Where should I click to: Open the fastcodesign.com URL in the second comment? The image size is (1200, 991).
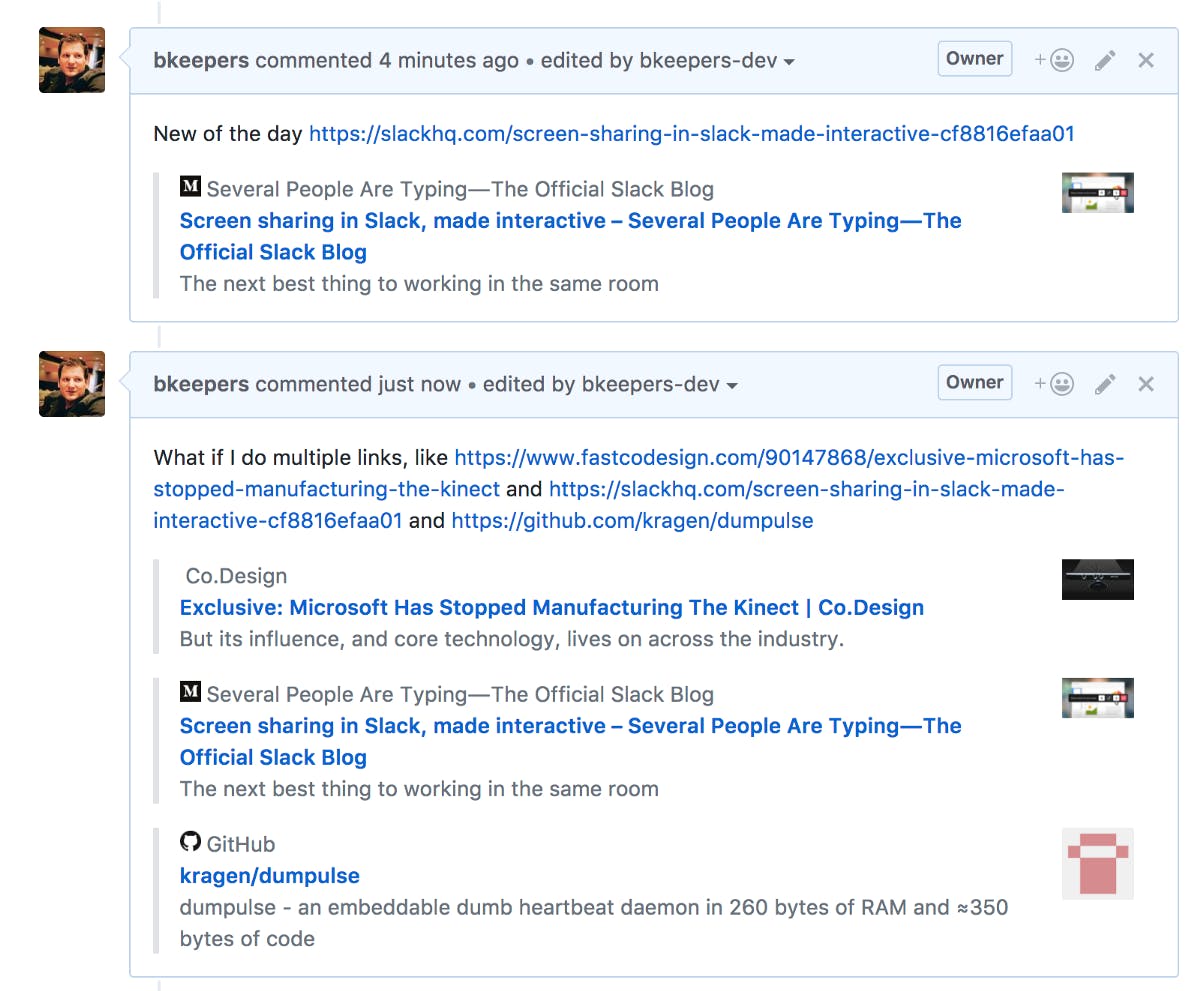click(788, 457)
